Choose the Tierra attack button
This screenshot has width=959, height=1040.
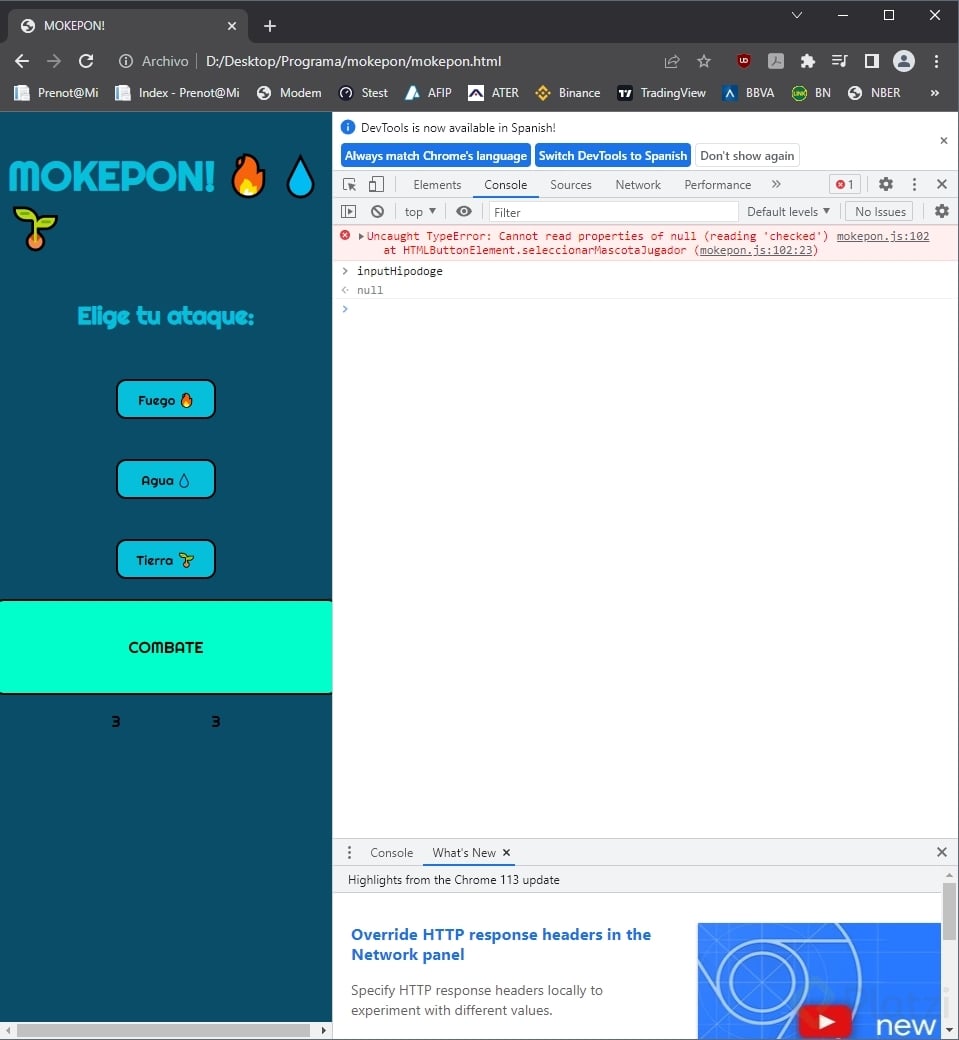click(166, 559)
